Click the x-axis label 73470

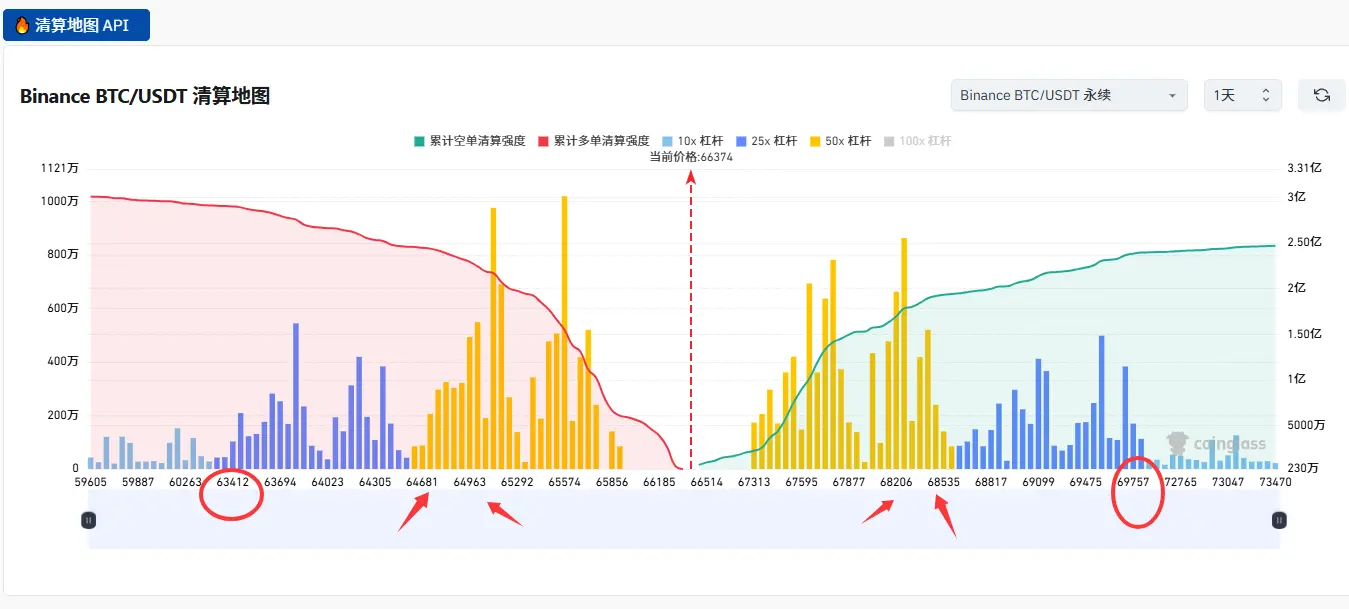tap(1275, 482)
